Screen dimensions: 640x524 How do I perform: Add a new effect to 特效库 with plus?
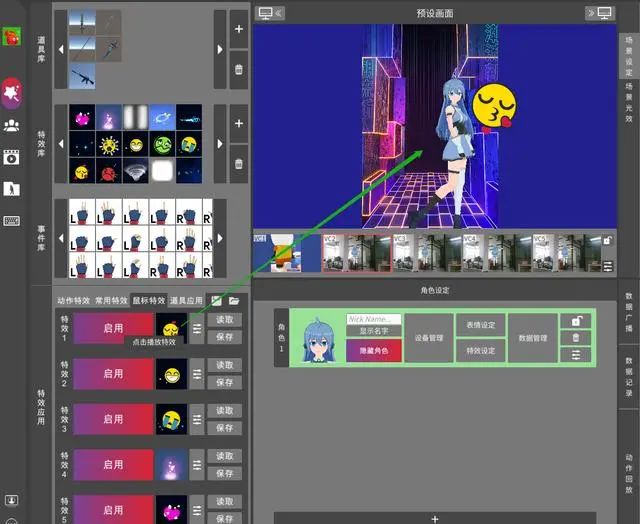[x=239, y=123]
